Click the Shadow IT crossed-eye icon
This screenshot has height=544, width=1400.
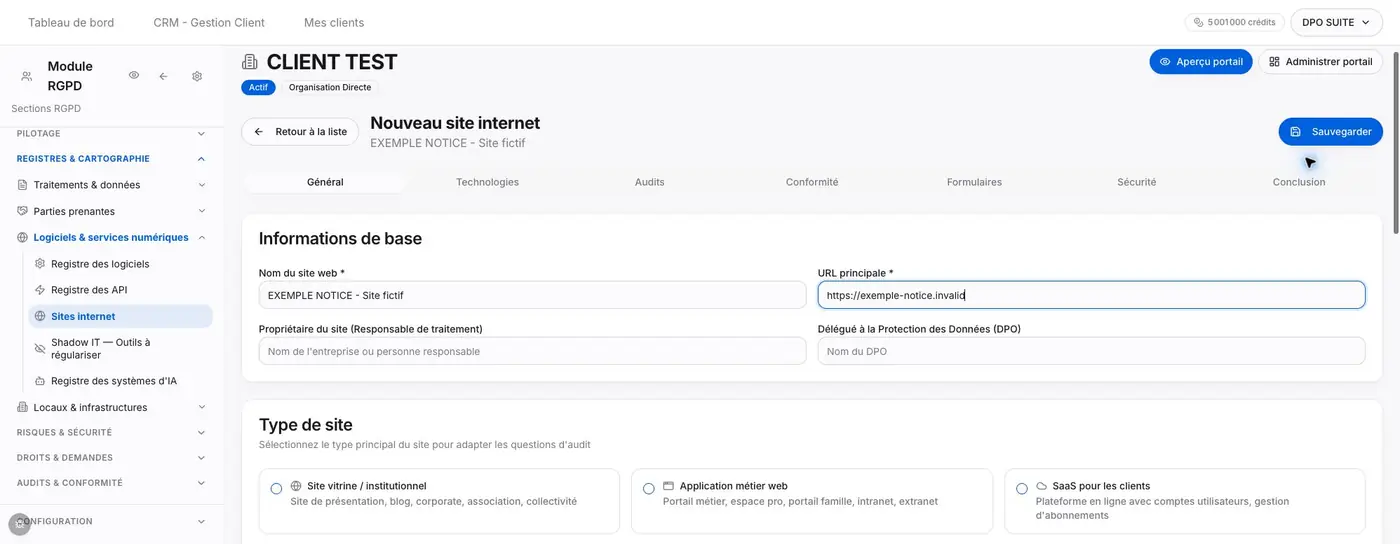point(40,348)
